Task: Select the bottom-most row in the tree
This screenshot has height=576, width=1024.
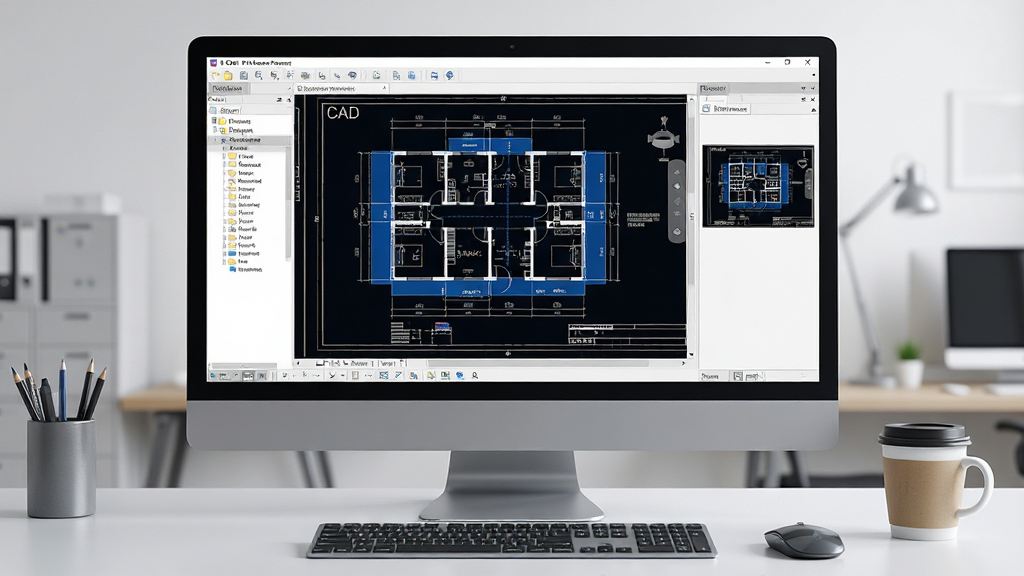Action: pos(246,270)
